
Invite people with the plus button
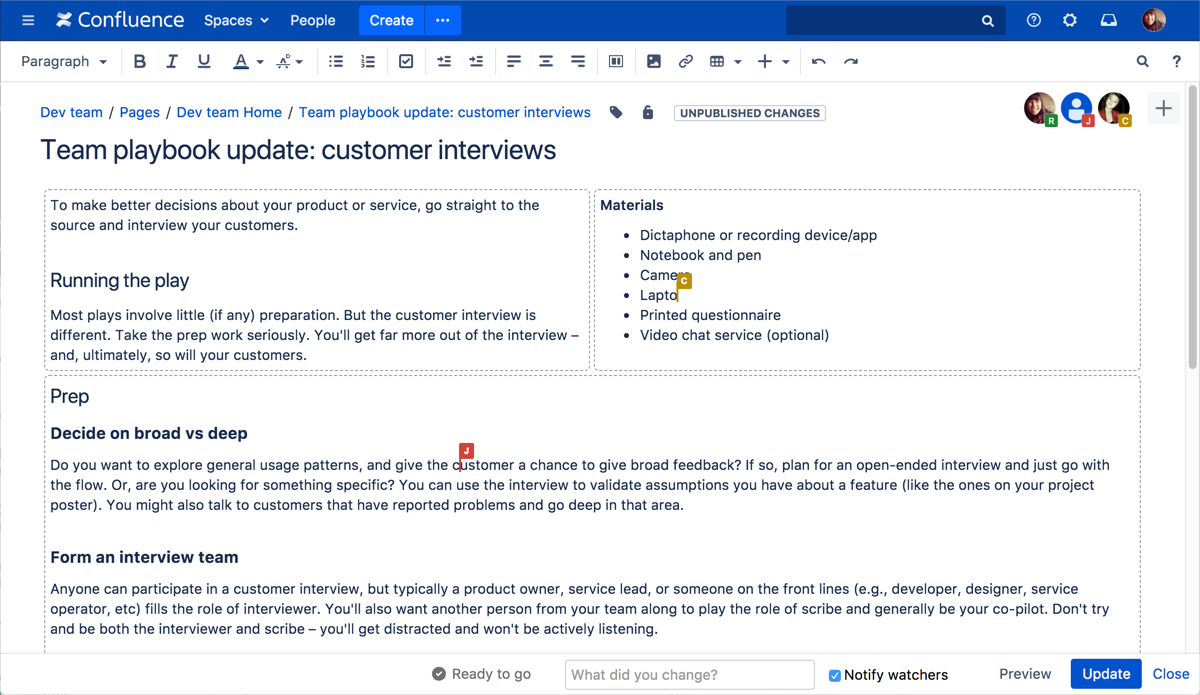click(x=1163, y=108)
